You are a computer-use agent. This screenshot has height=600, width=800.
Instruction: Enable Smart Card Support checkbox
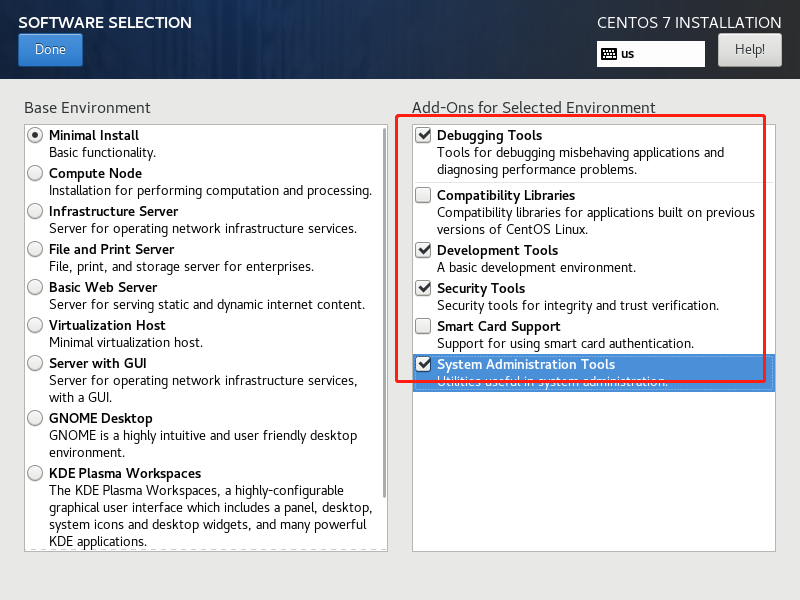pyautogui.click(x=424, y=326)
